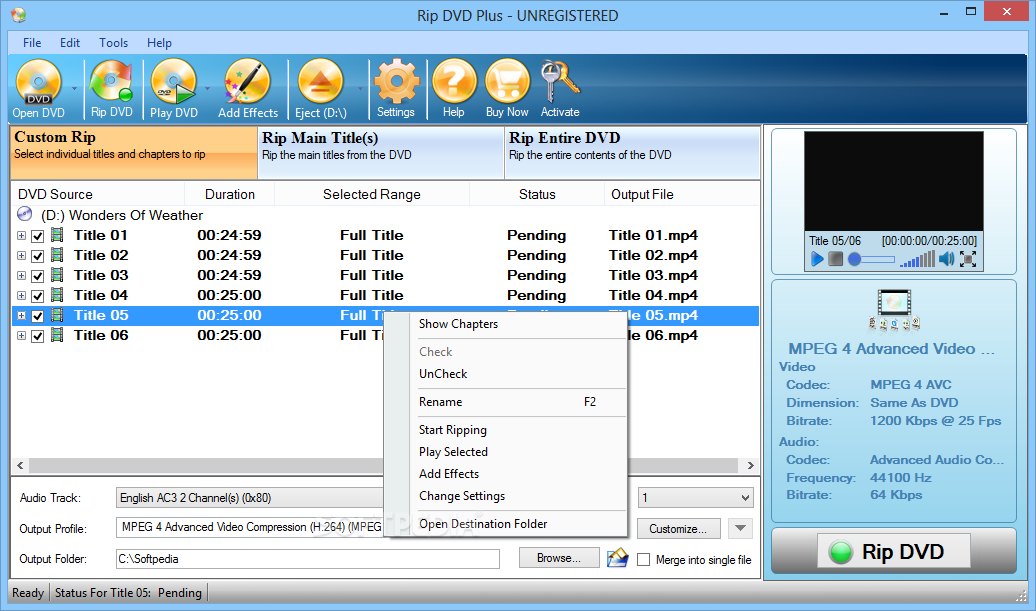The image size is (1036, 611).
Task: Expand the Title 03 tree node
Action: (x=22, y=275)
